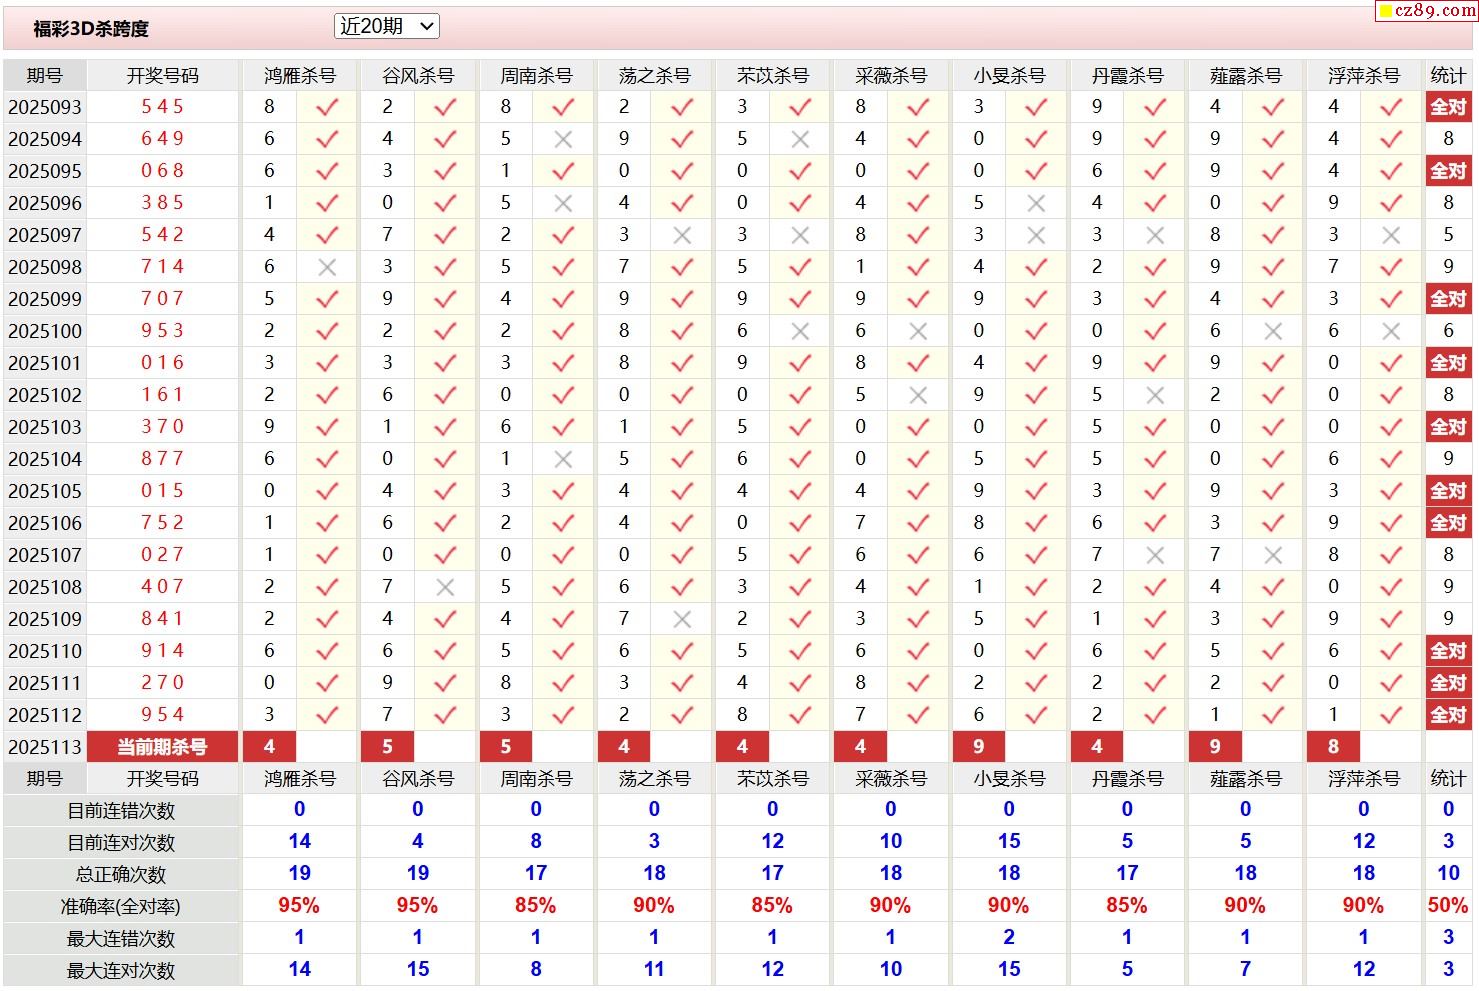The height and width of the screenshot is (991, 1479).
Task: Click the 准确率(全对率) row label
Action: point(121,907)
